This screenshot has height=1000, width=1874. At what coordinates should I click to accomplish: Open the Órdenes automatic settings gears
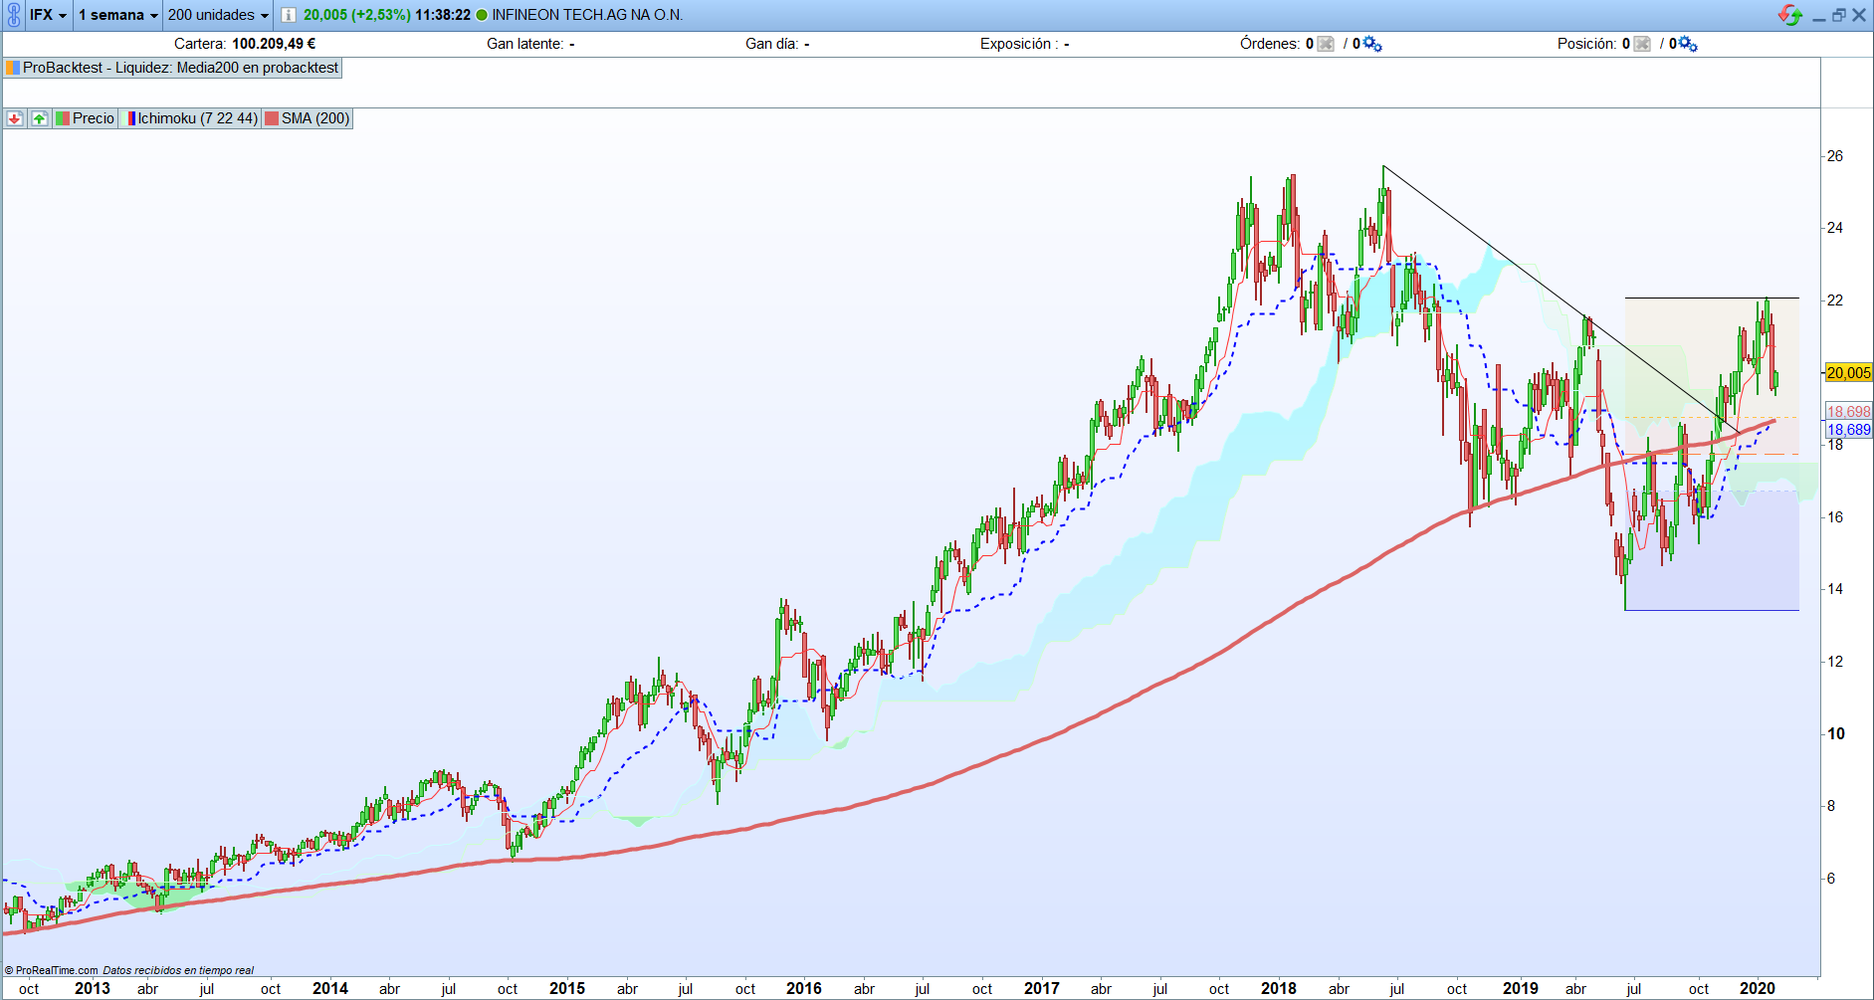1373,44
